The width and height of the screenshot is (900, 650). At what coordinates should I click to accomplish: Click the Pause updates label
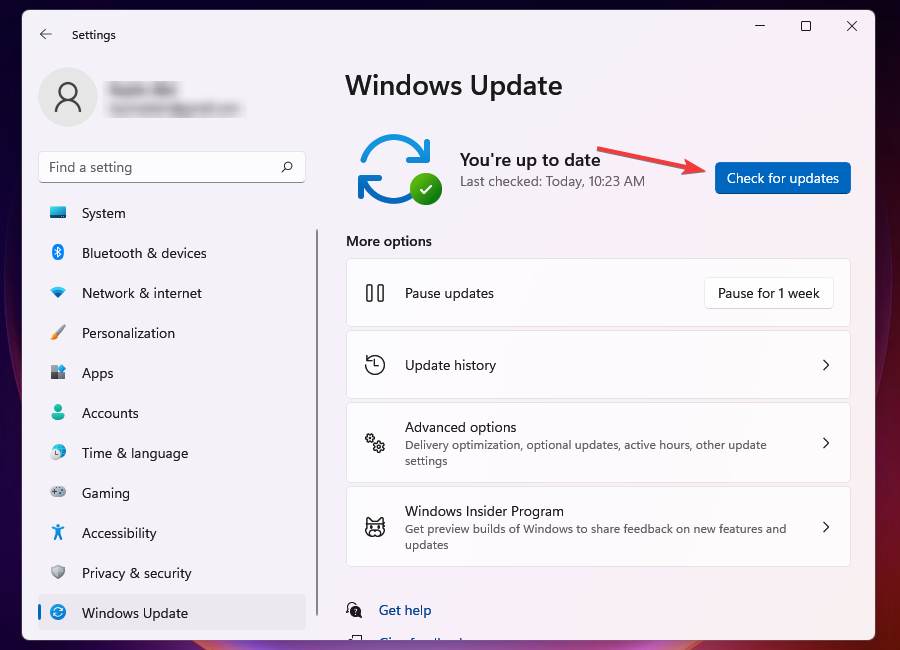449,293
